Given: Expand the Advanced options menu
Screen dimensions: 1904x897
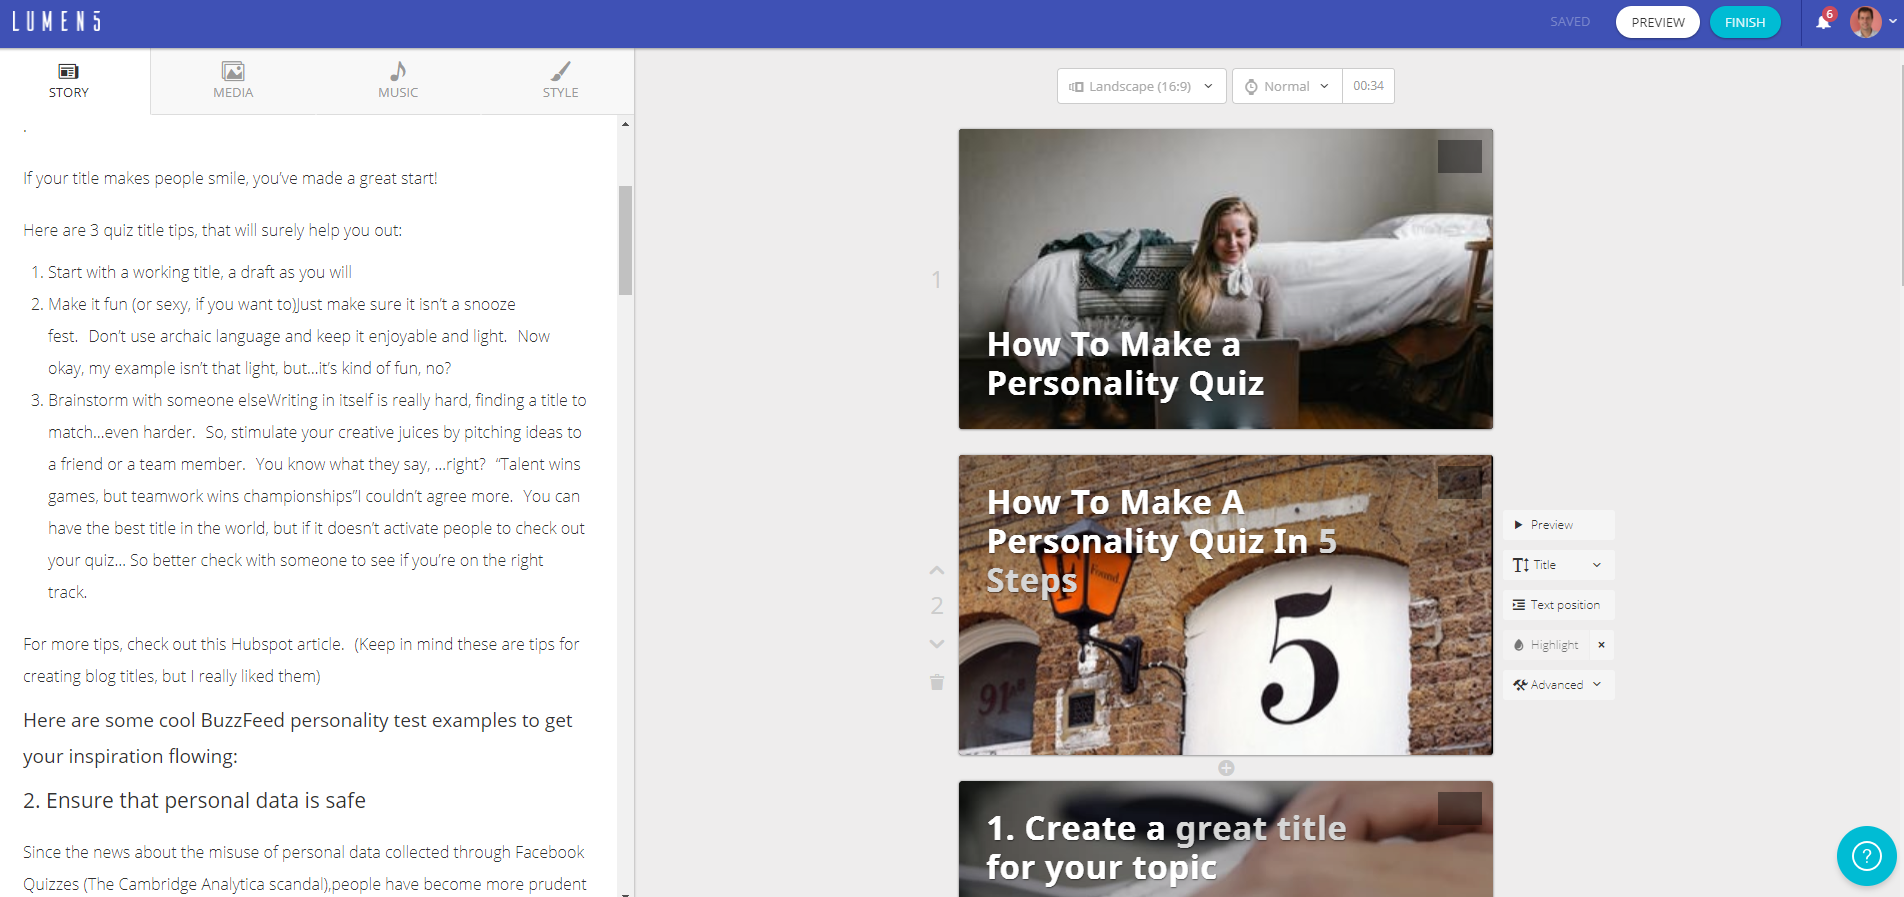Looking at the screenshot, I should click(1557, 685).
